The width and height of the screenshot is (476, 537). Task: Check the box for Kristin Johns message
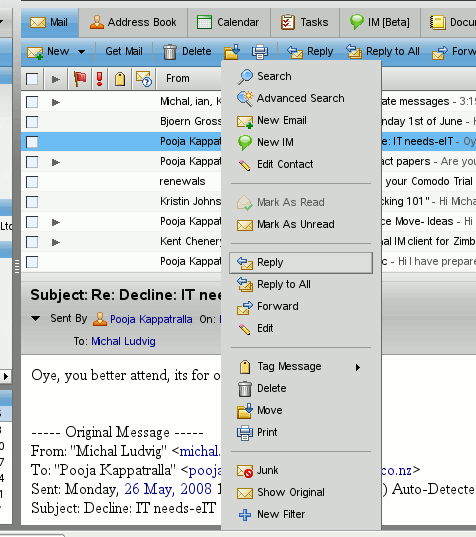(x=32, y=202)
